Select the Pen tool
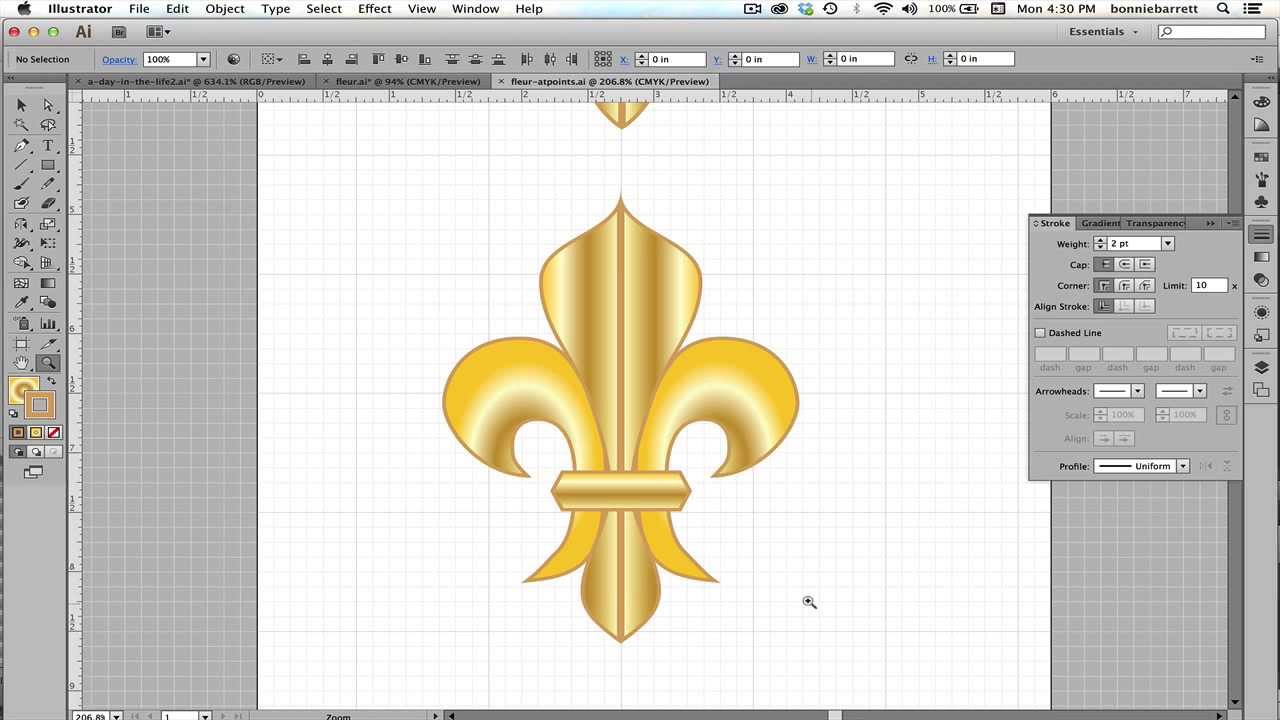The width and height of the screenshot is (1280, 720). pos(21,146)
